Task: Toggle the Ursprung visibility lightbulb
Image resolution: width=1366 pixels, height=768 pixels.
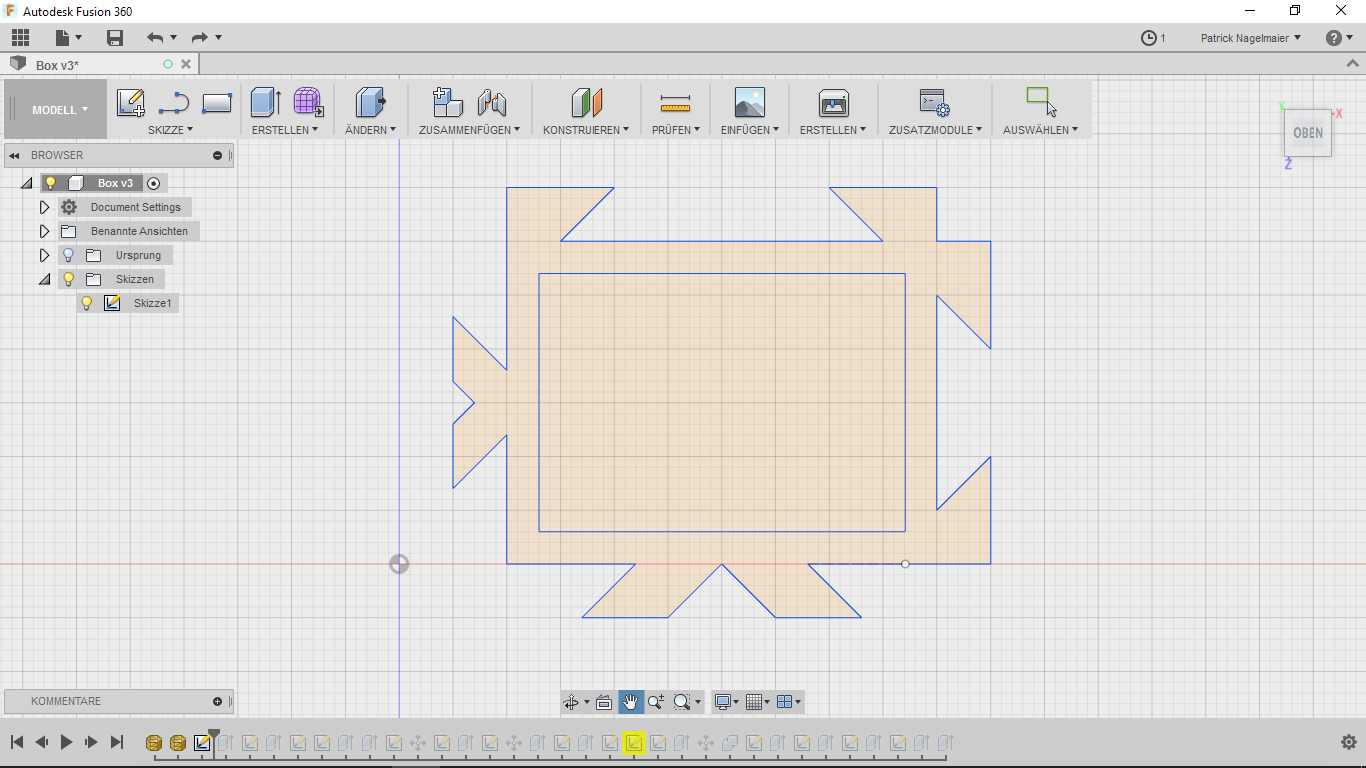Action: [67, 255]
